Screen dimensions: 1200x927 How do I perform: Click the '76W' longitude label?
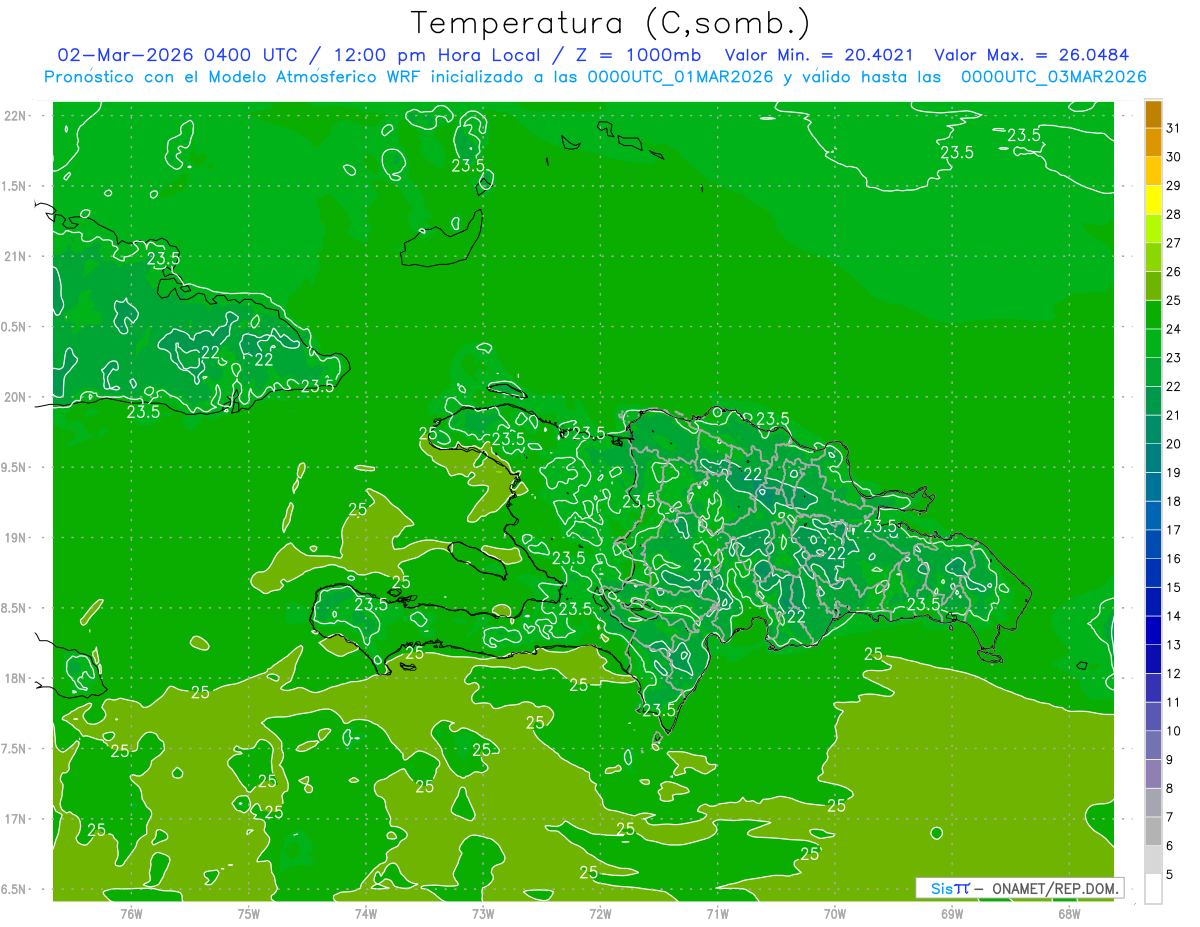point(131,913)
